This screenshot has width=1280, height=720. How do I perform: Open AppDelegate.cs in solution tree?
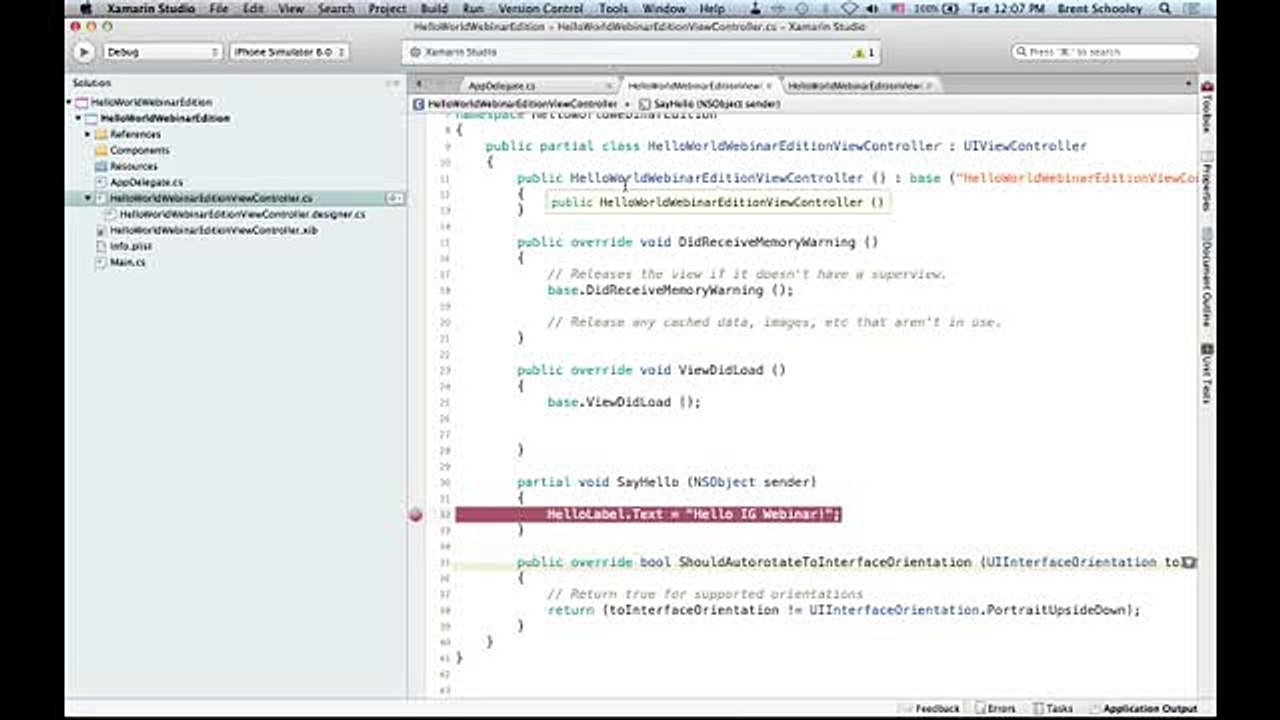(146, 182)
